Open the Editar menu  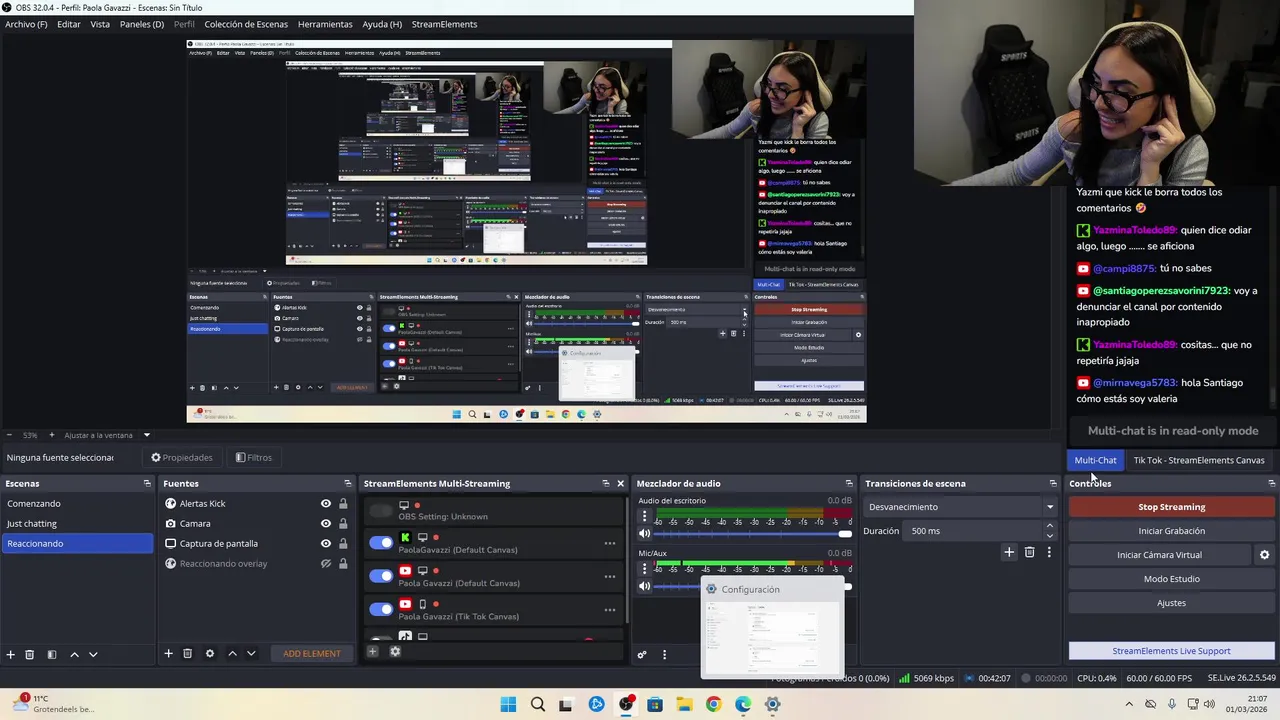tap(69, 24)
